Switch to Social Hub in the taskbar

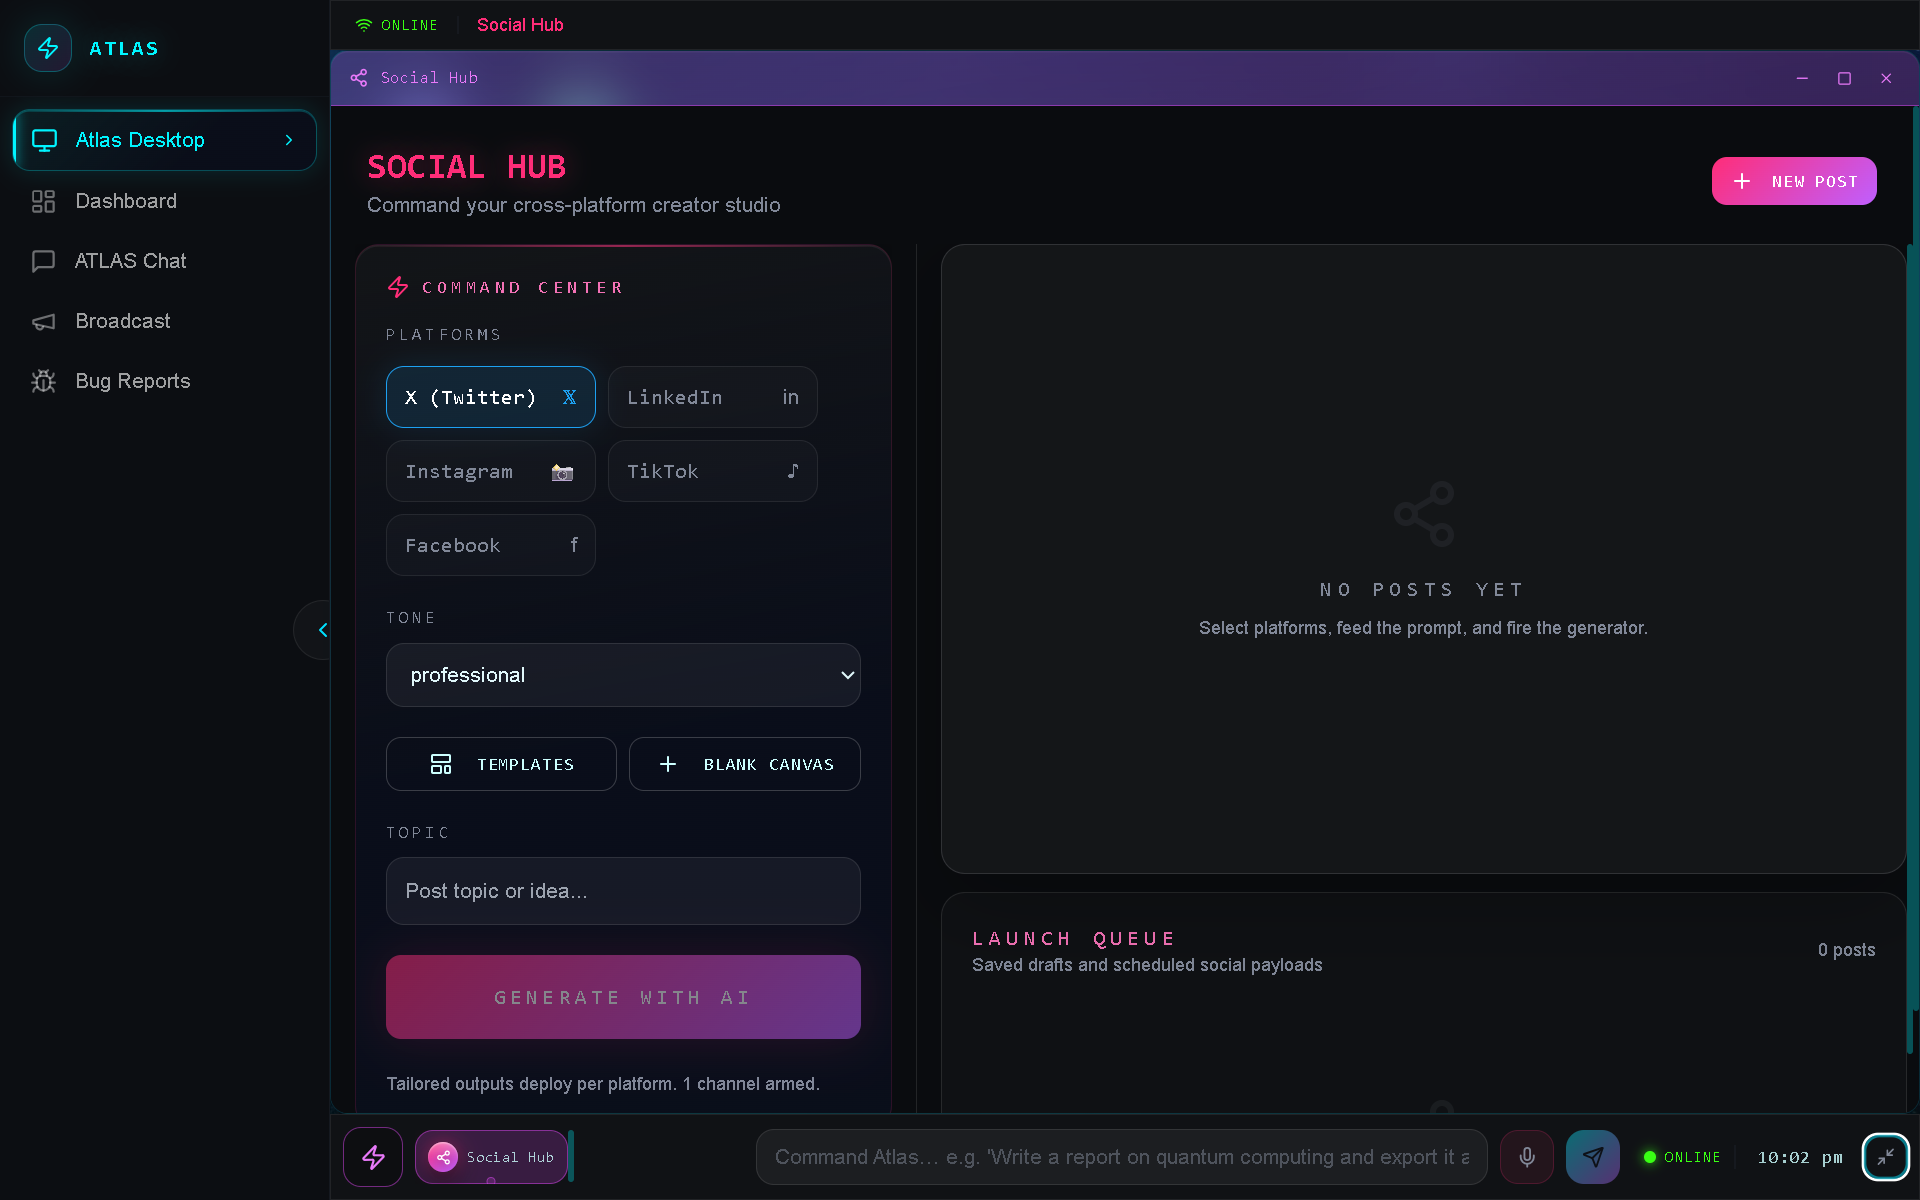pos(491,1157)
